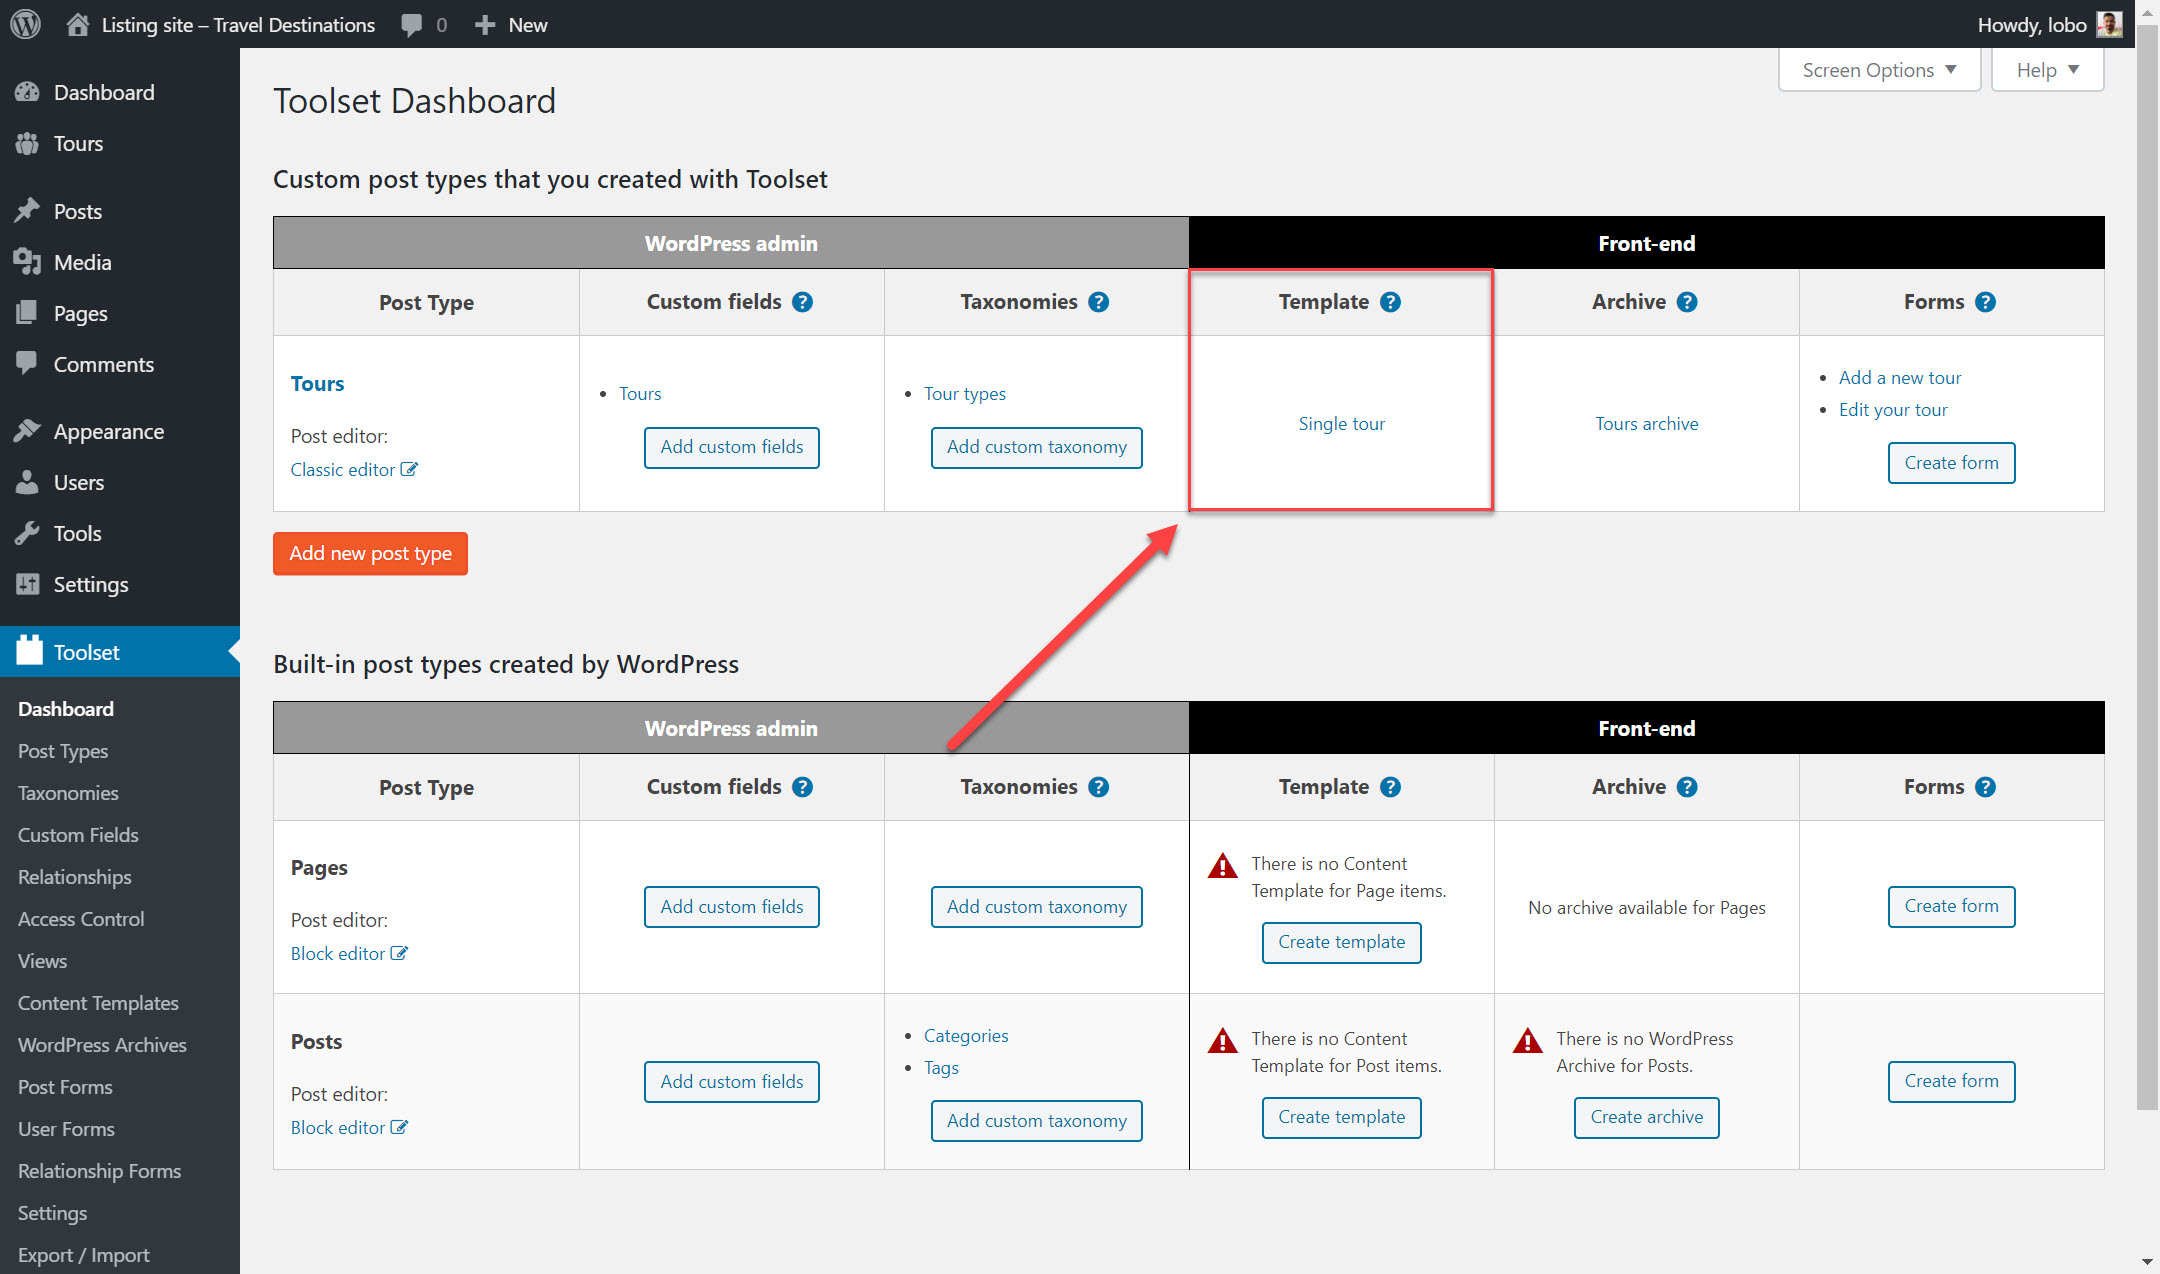Open the Archive help icon in the custom post types table
Screen dimensions: 2160x1274
1687,302
